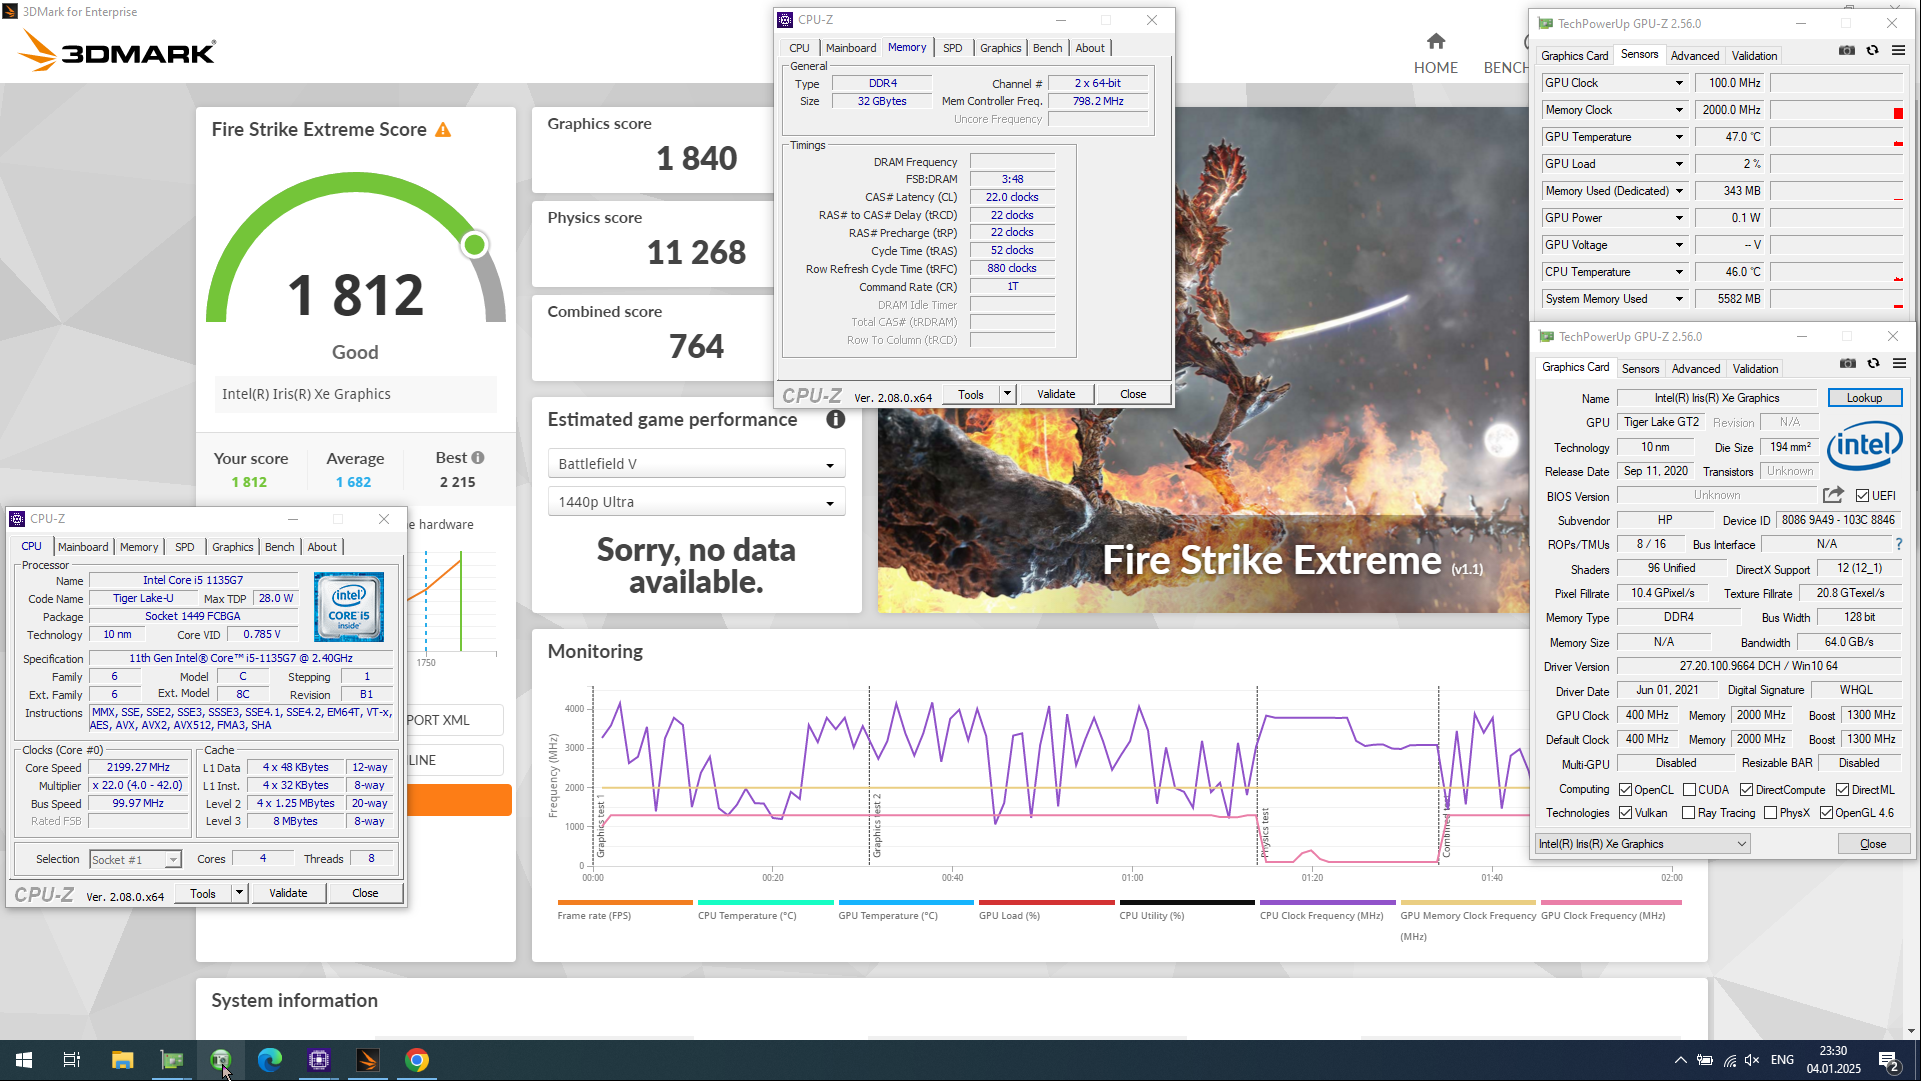1921x1081 pixels.
Task: Toggle the CUDA checkbox
Action: [x=1689, y=790]
